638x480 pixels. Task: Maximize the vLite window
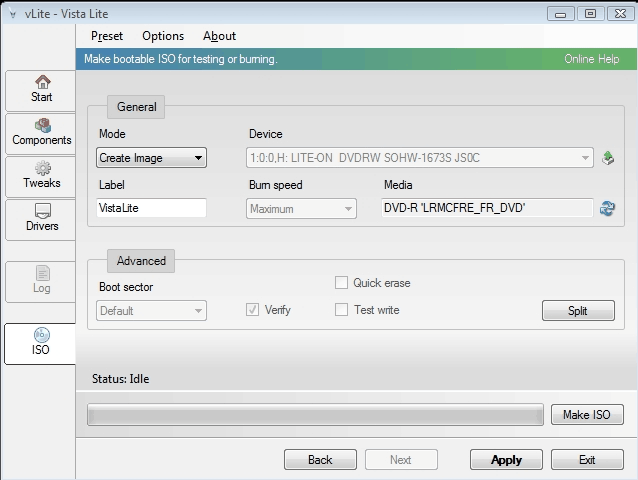[590, 14]
